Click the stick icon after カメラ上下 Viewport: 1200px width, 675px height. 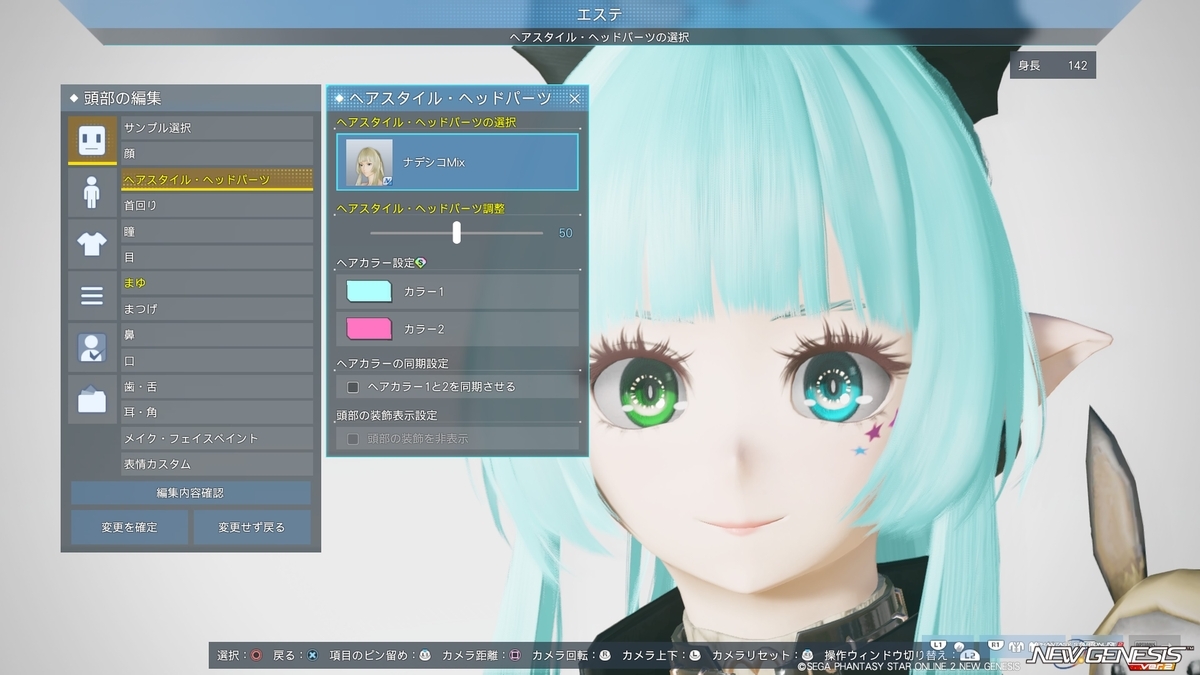pos(694,655)
